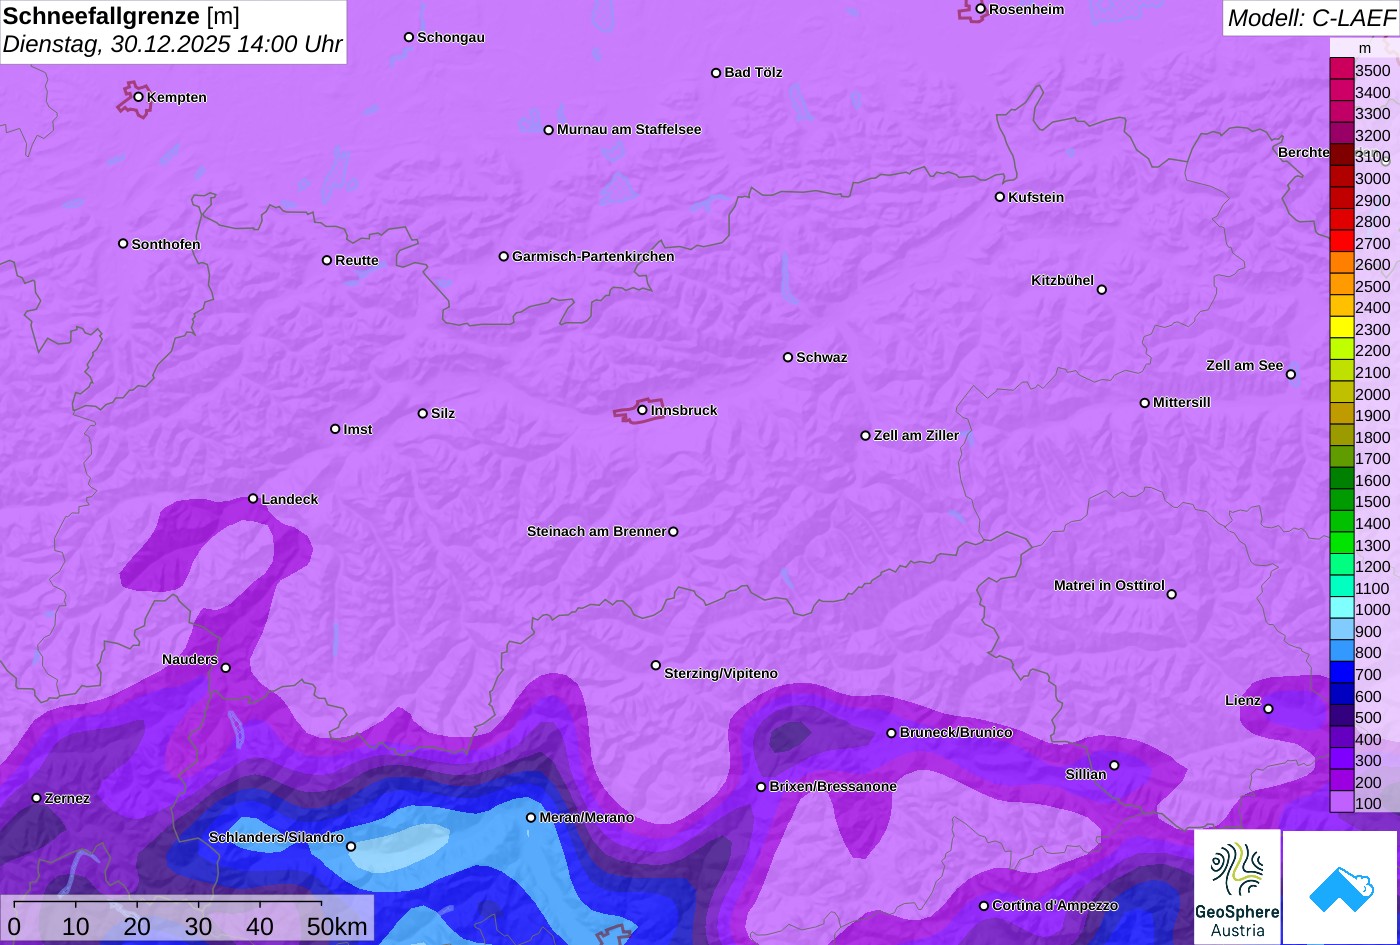
Task: Click the Bad Tölz marker dot
Action: [x=716, y=73]
